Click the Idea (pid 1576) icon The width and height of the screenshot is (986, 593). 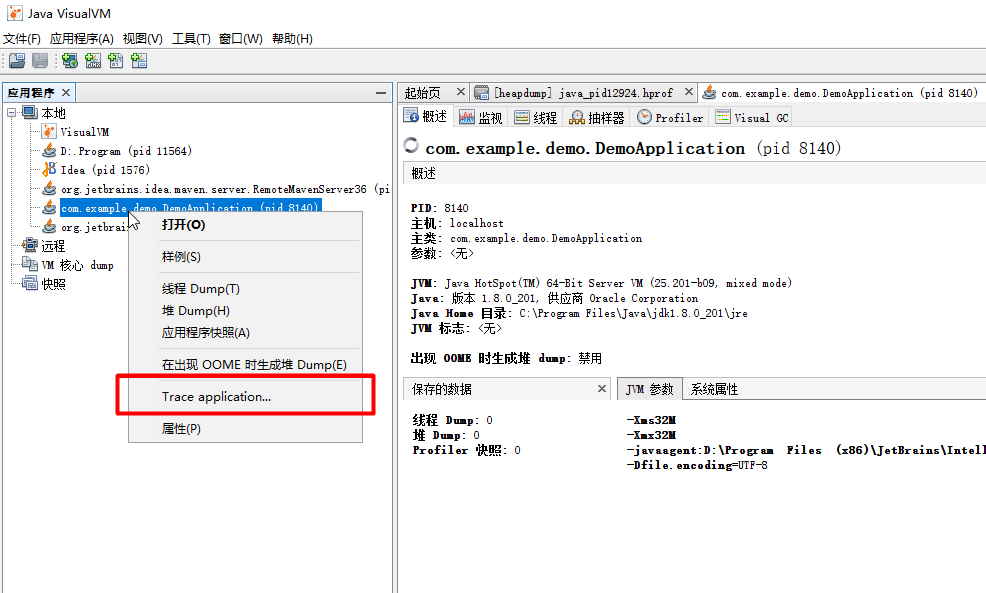coord(49,169)
